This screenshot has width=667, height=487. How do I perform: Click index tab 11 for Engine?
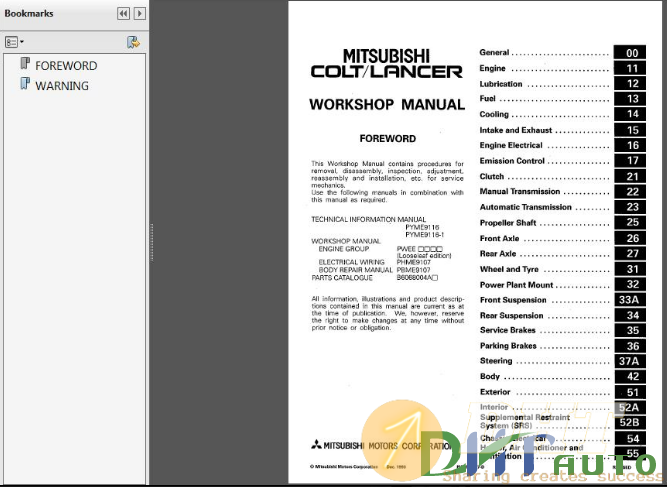(x=630, y=68)
